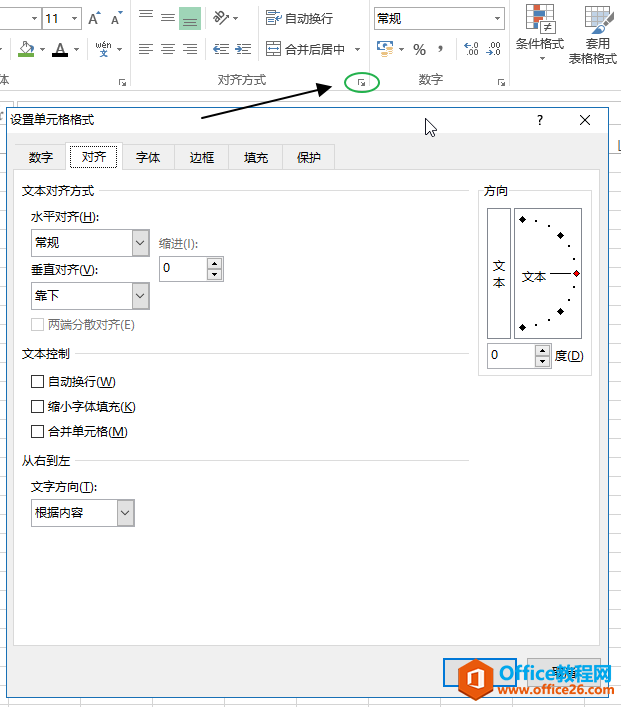Open font group dialog launcher
The image size is (621, 707).
click(122, 83)
